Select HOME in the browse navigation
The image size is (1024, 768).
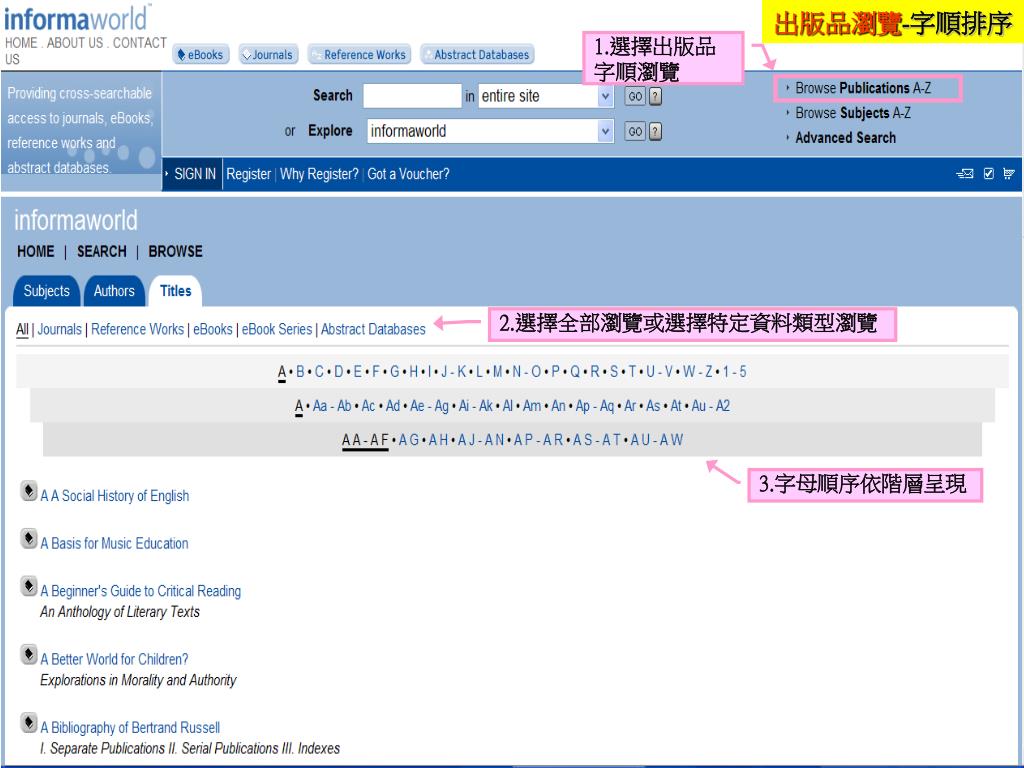(36, 251)
